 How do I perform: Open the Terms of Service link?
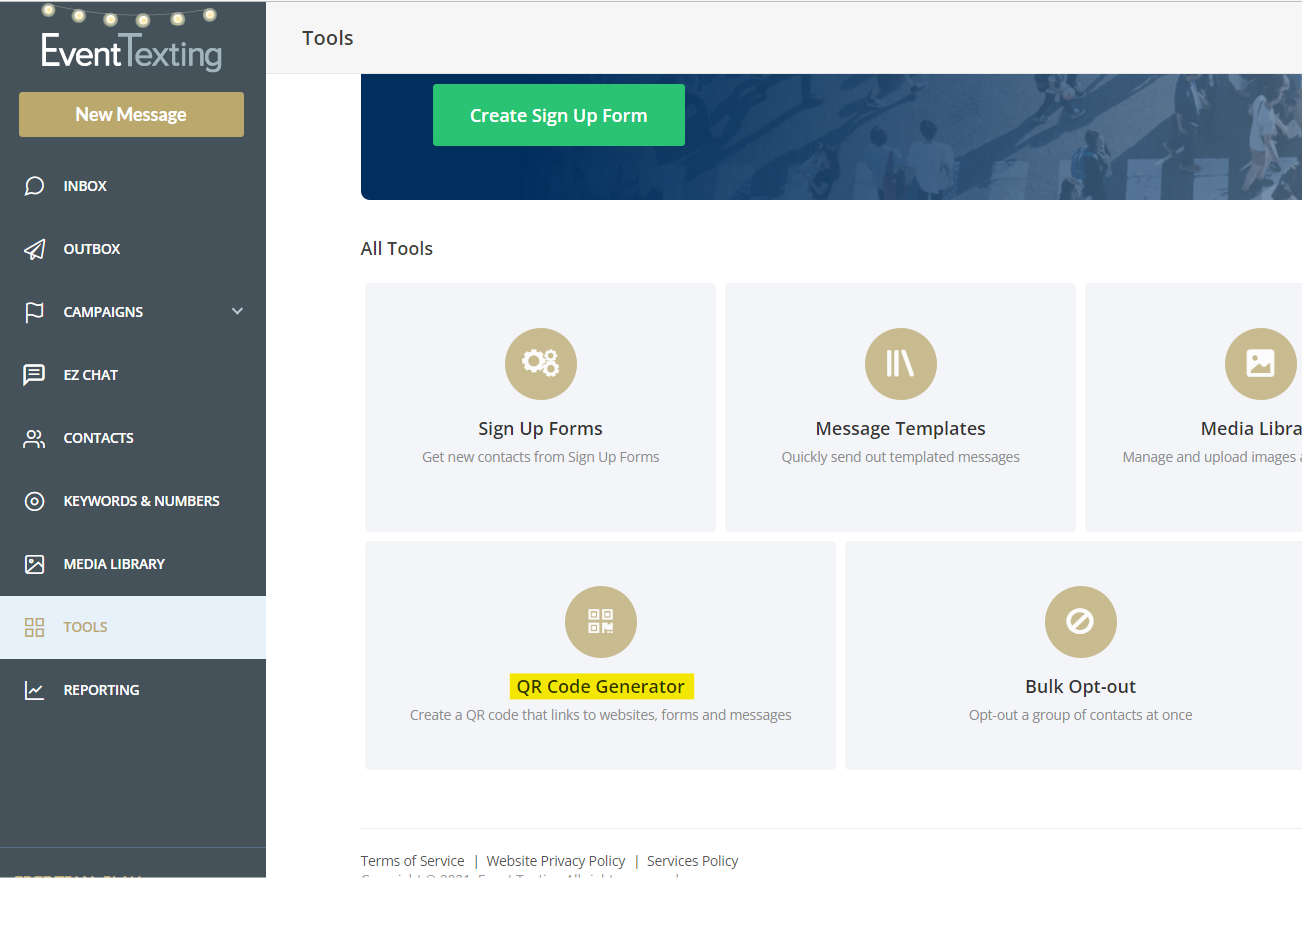tap(412, 861)
